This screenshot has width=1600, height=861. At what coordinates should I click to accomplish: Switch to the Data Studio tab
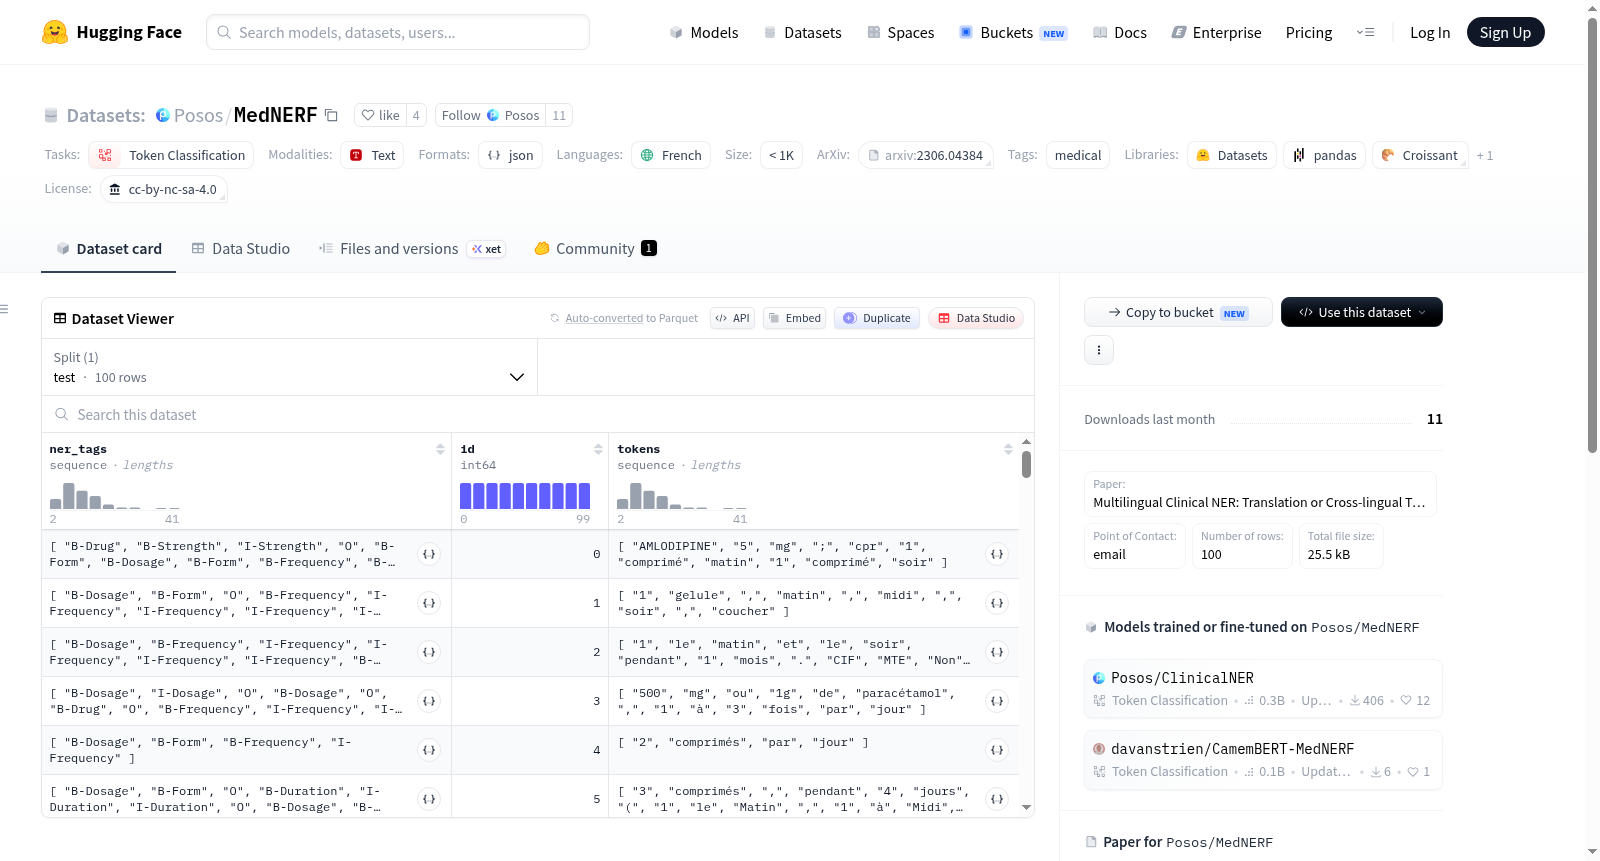[x=241, y=249]
